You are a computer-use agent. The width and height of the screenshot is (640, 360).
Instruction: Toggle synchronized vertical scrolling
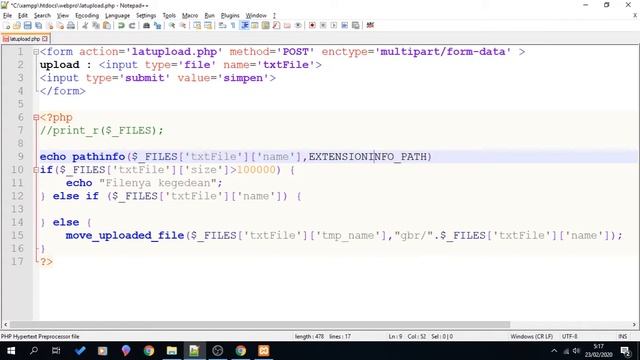197,25
